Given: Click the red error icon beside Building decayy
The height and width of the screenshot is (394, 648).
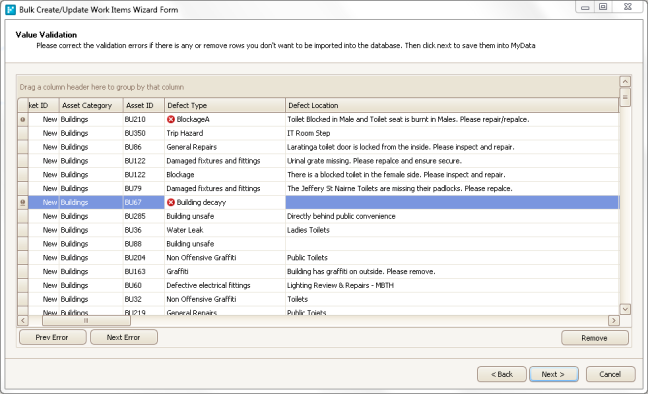Looking at the screenshot, I should [x=171, y=203].
